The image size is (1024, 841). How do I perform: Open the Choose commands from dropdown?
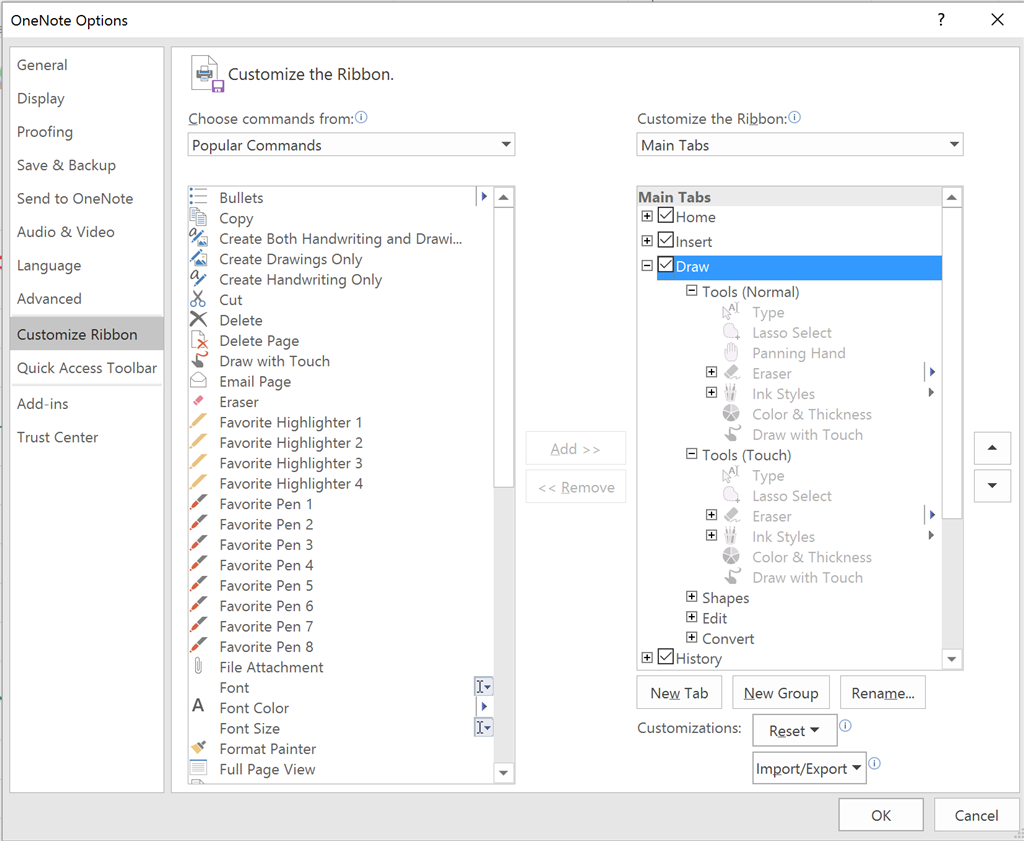pos(351,144)
